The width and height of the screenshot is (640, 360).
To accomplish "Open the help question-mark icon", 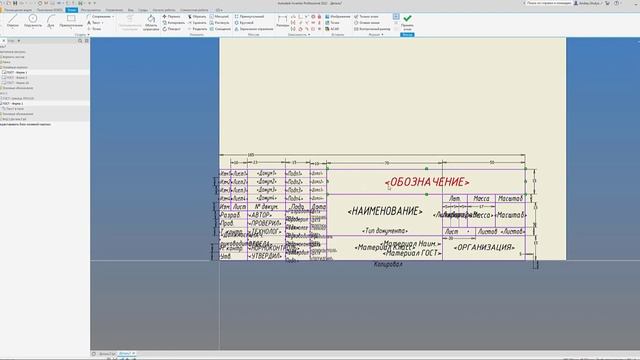I will coord(616,3).
